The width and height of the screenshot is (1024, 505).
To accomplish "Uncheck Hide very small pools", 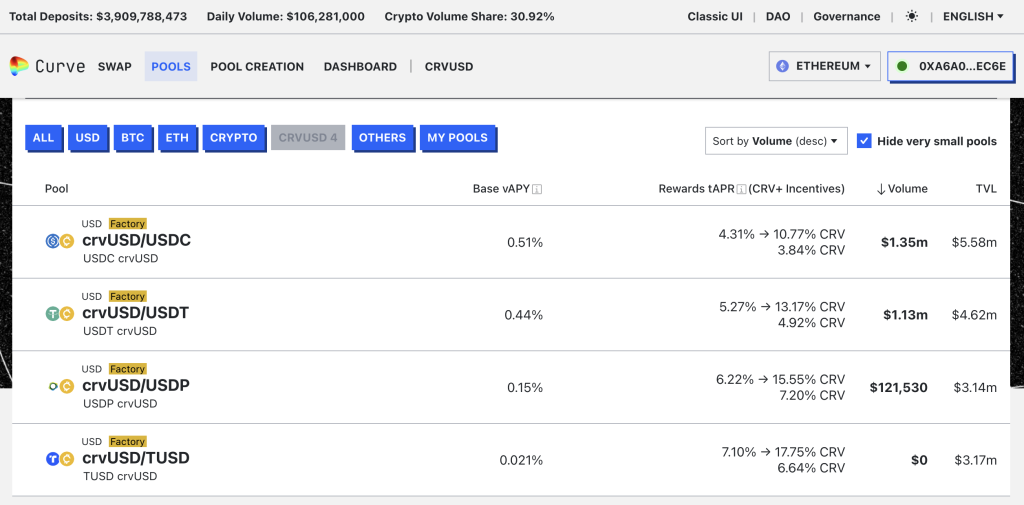I will pyautogui.click(x=864, y=140).
